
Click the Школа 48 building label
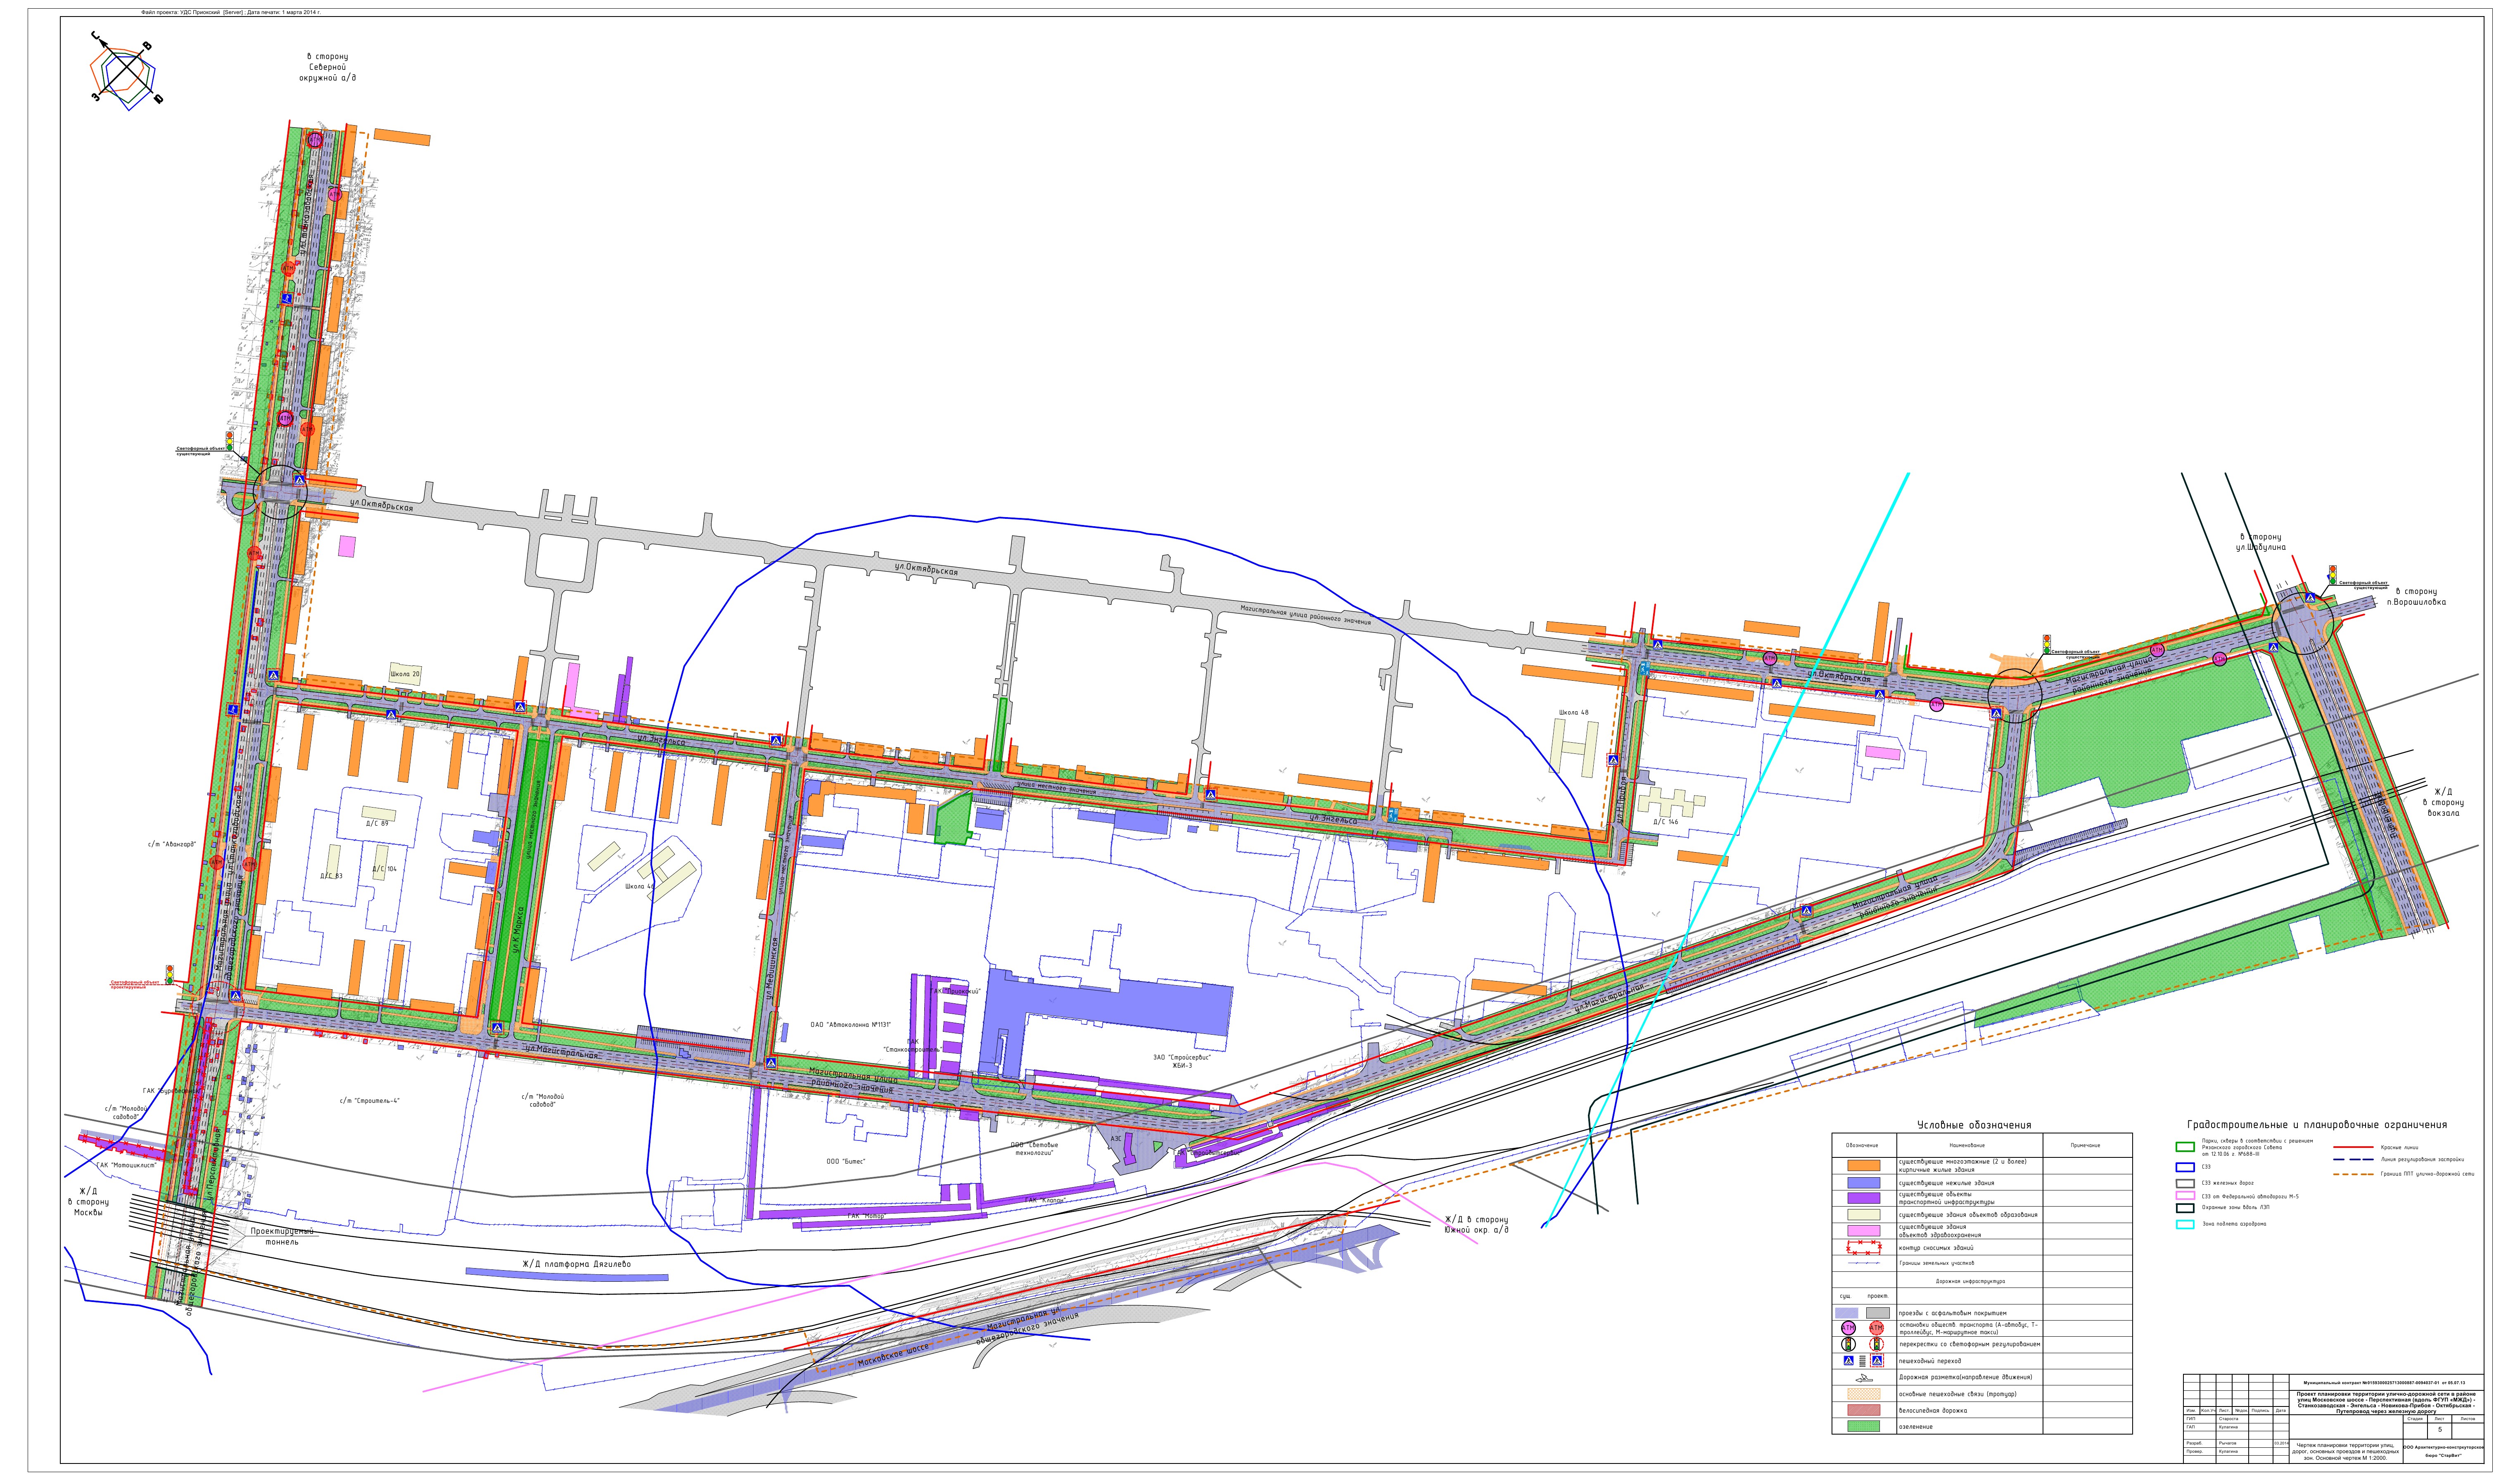(1573, 713)
